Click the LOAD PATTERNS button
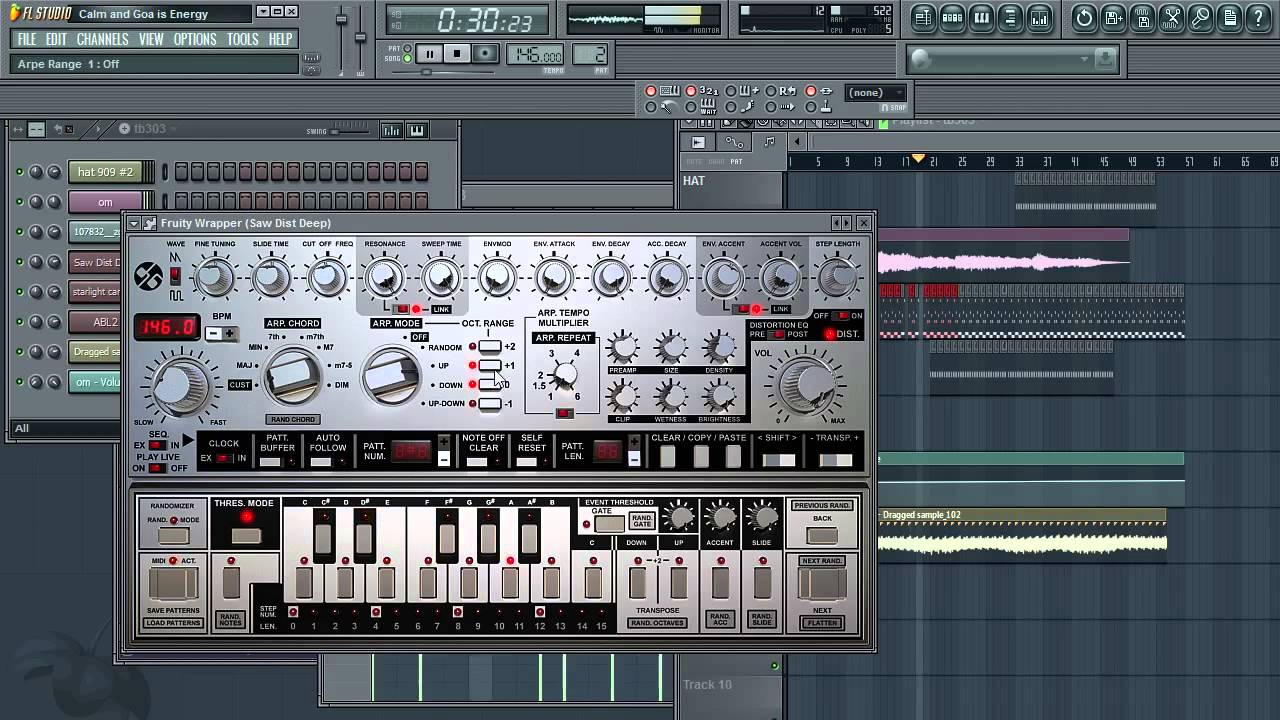The image size is (1280, 720). click(173, 623)
